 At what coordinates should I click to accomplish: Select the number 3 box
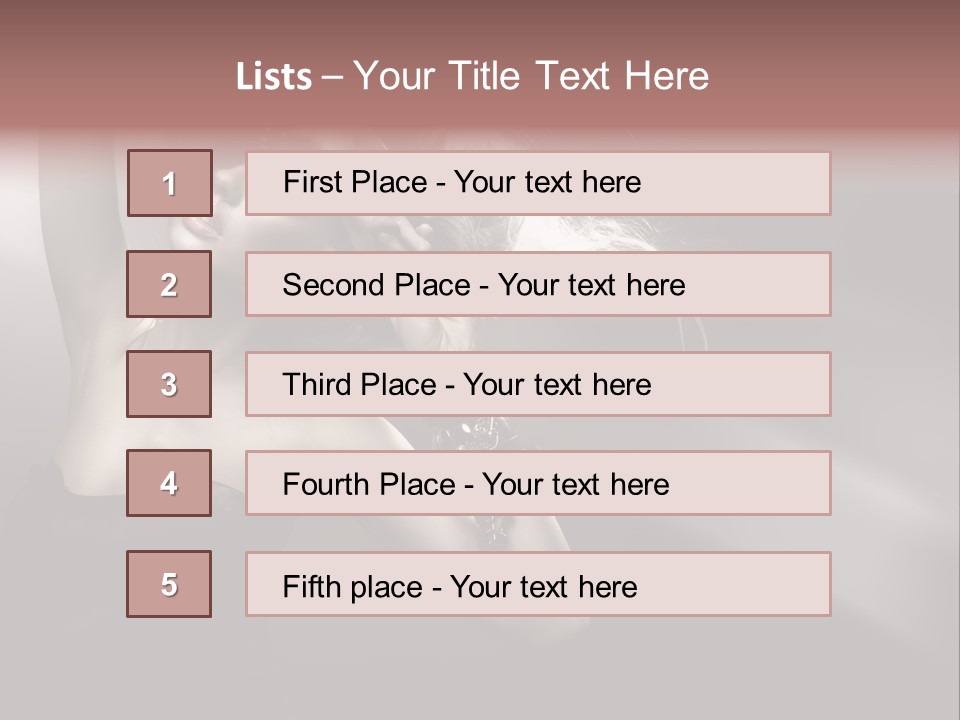coord(169,384)
